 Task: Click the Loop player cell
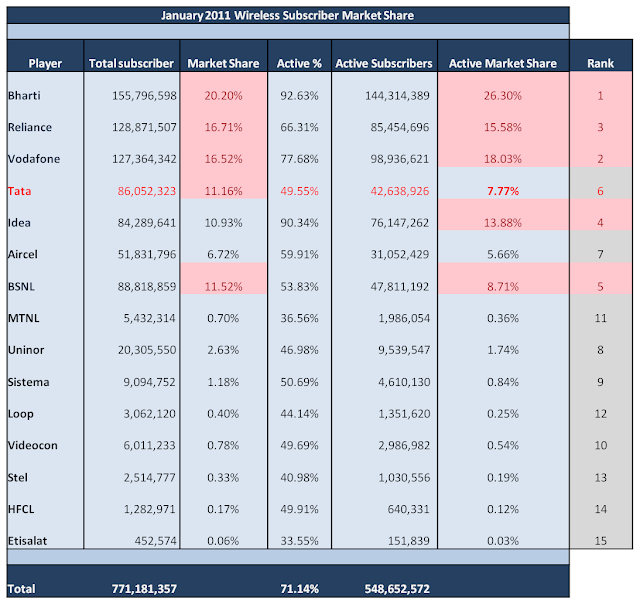tap(21, 414)
